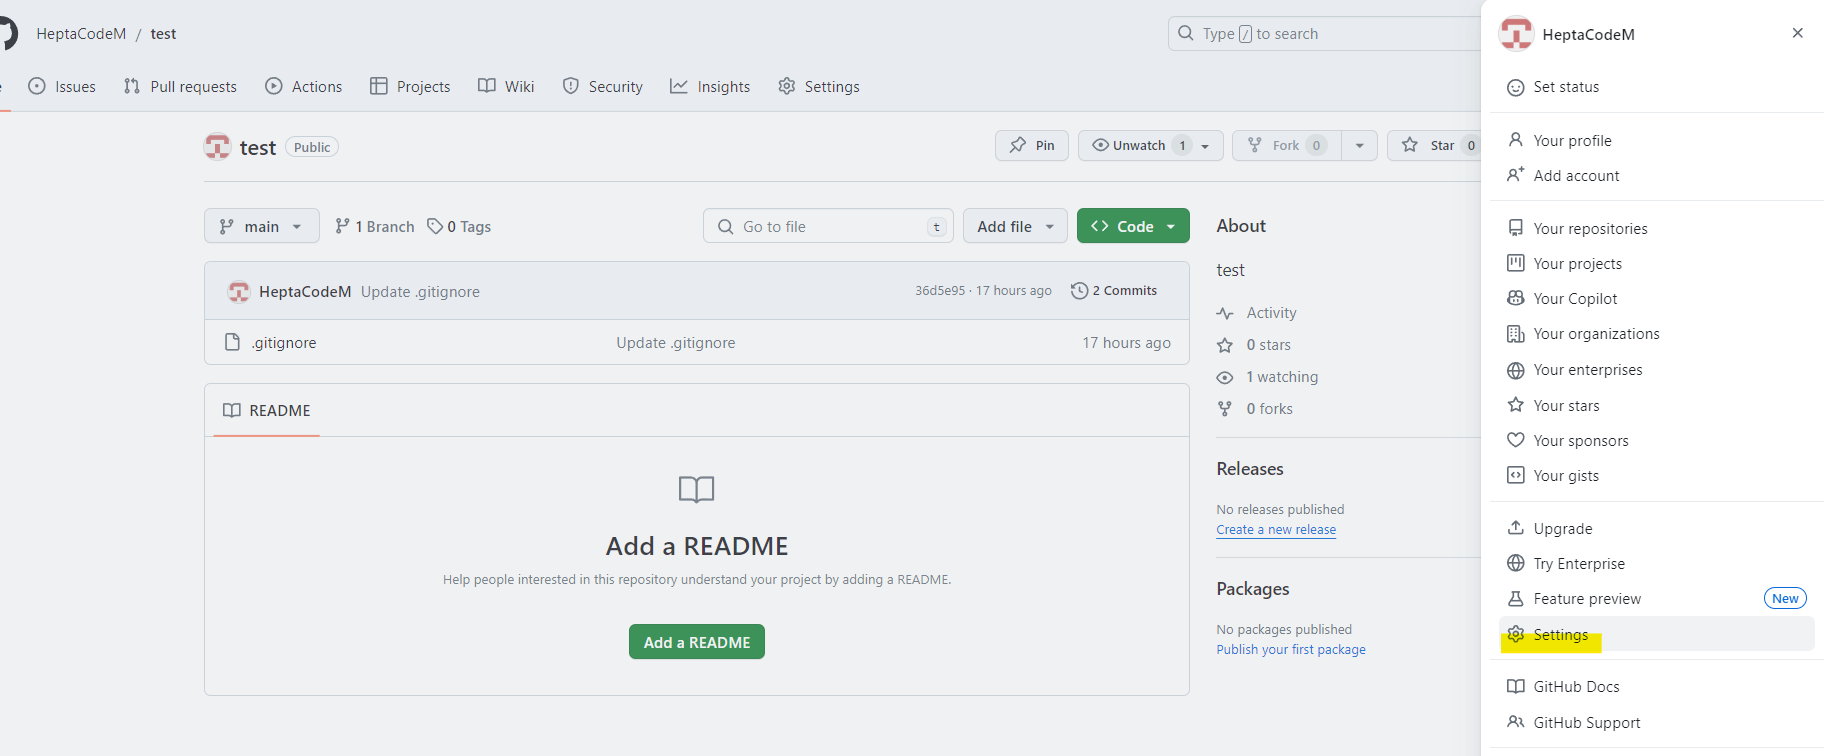1833x756 pixels.
Task: Open the Update .gitignore latest commit message
Action: [420, 292]
